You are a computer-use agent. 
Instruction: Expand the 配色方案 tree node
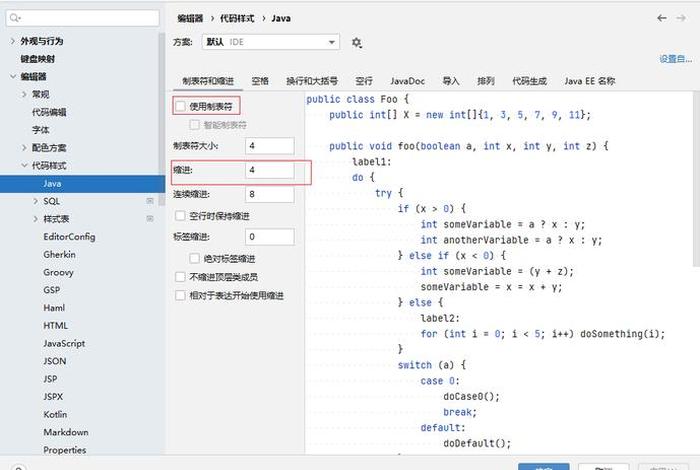[24, 148]
